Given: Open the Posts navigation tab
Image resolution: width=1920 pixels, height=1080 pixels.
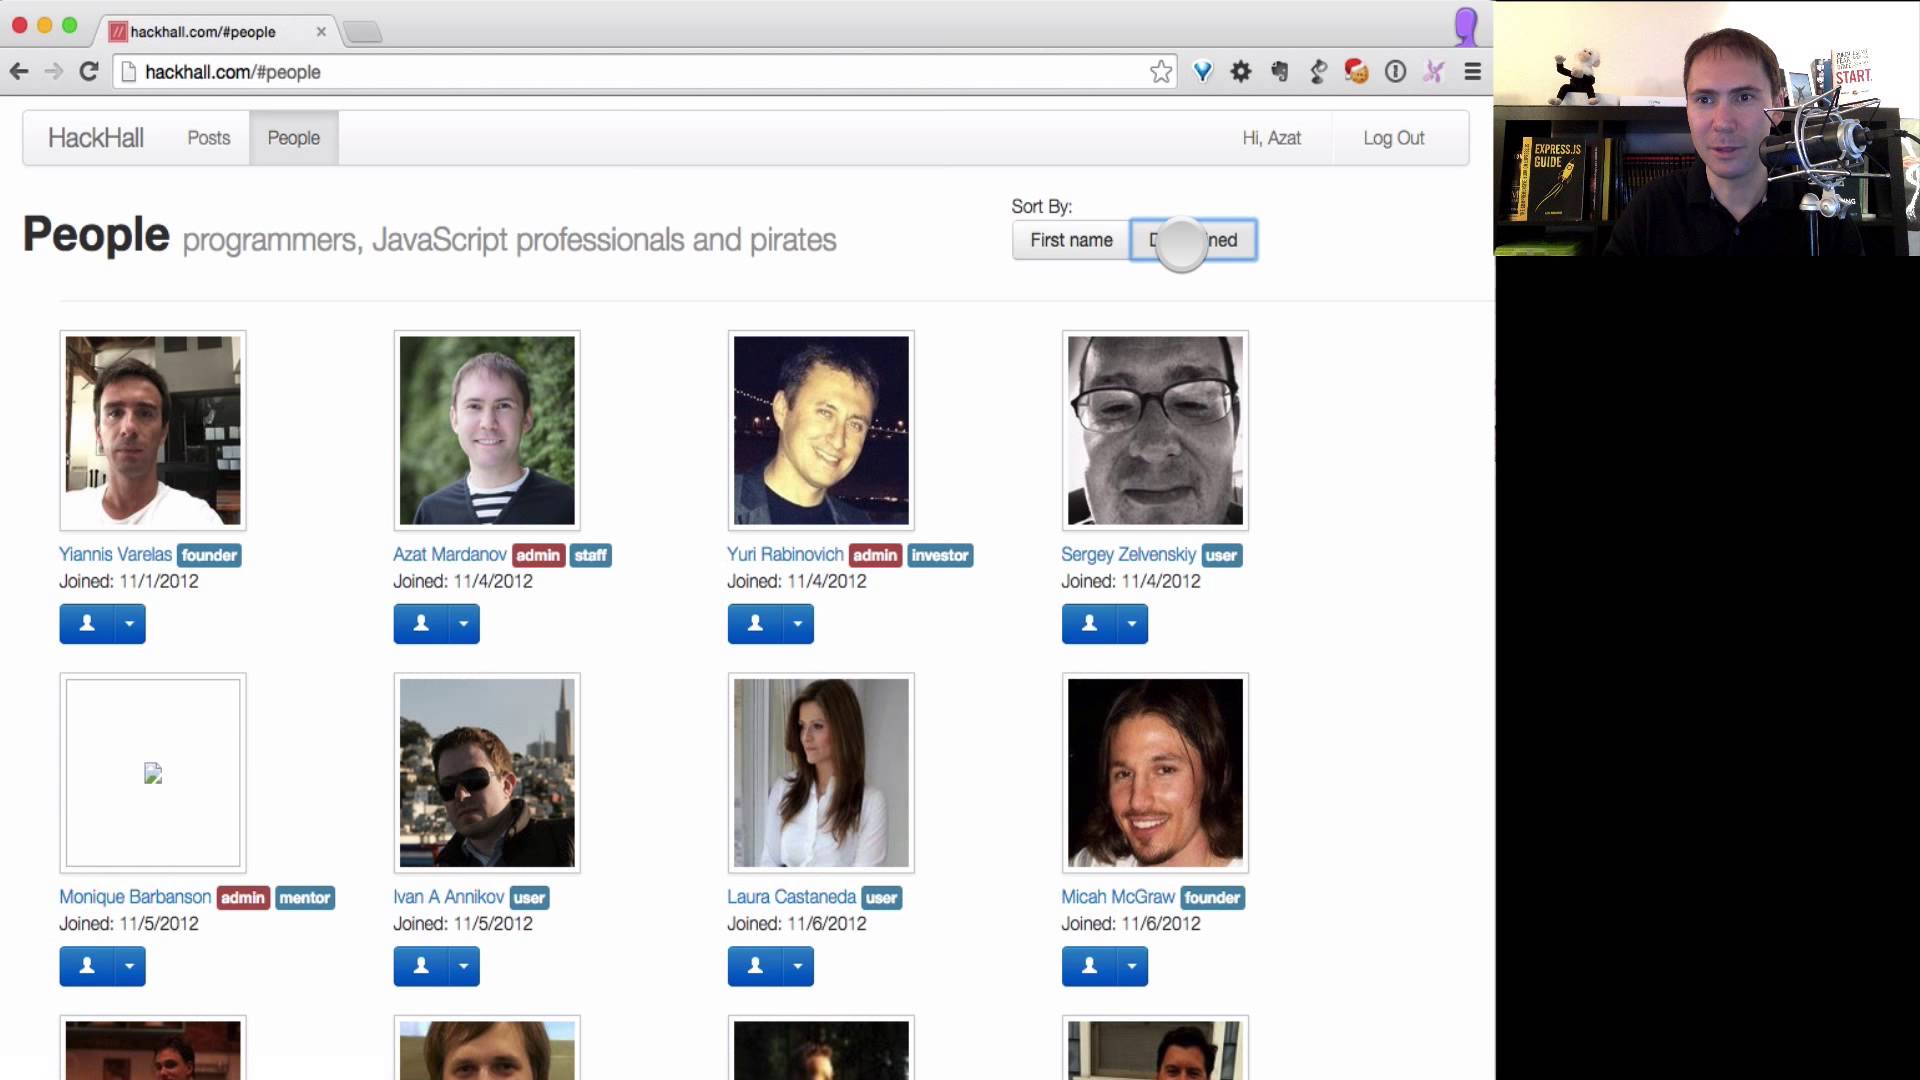Looking at the screenshot, I should [x=208, y=138].
